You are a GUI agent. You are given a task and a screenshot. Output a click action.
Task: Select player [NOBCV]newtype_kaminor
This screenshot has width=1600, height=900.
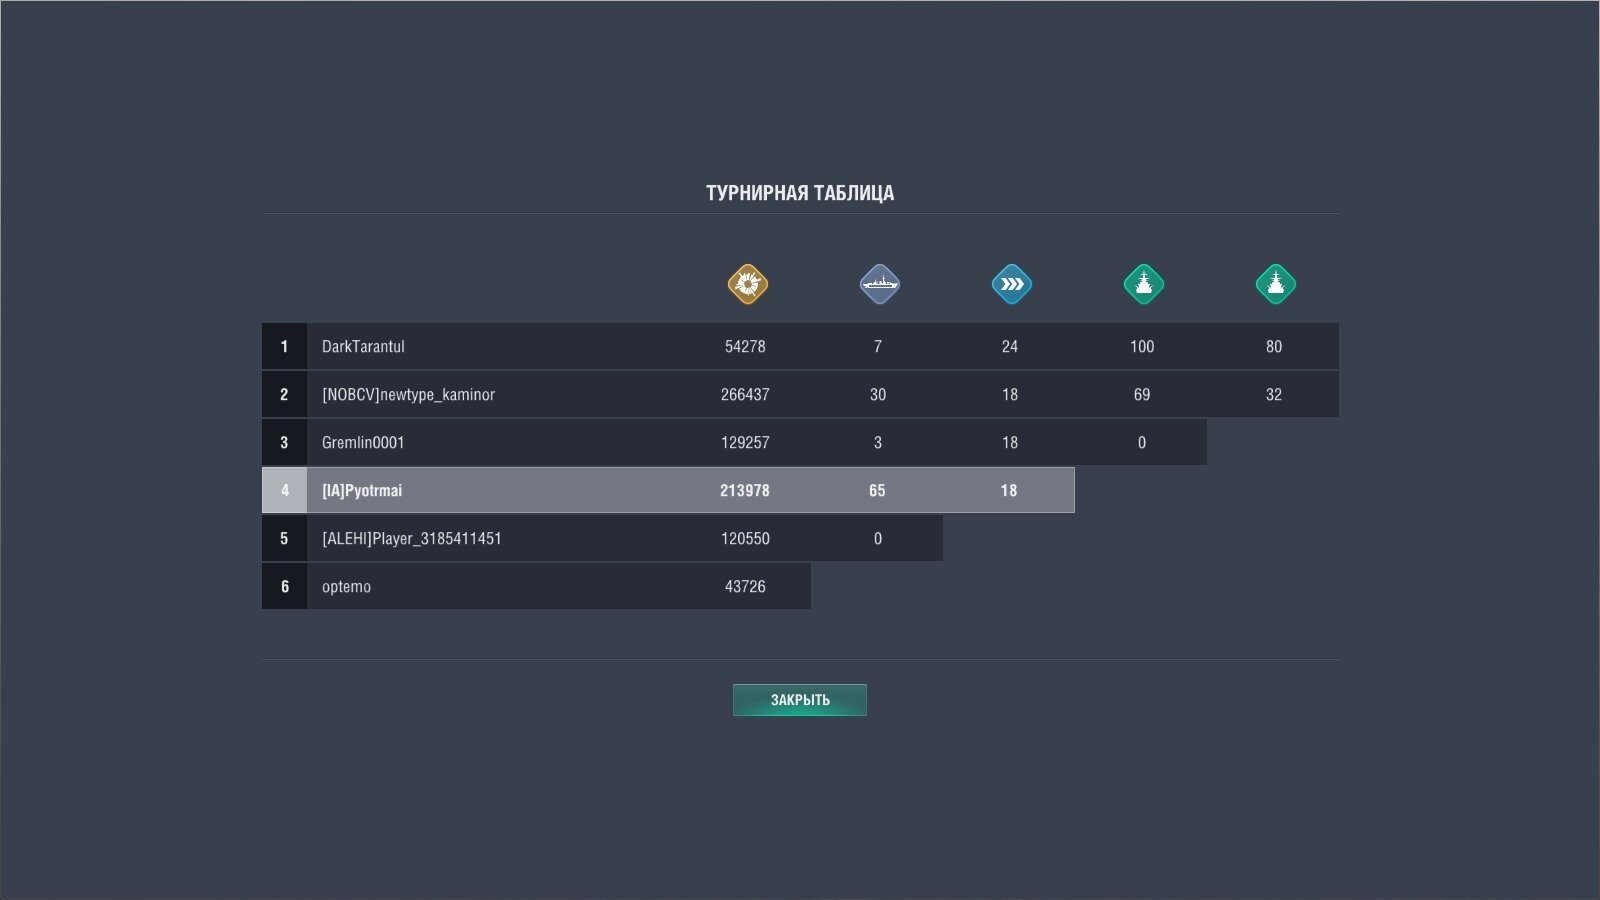(x=408, y=395)
